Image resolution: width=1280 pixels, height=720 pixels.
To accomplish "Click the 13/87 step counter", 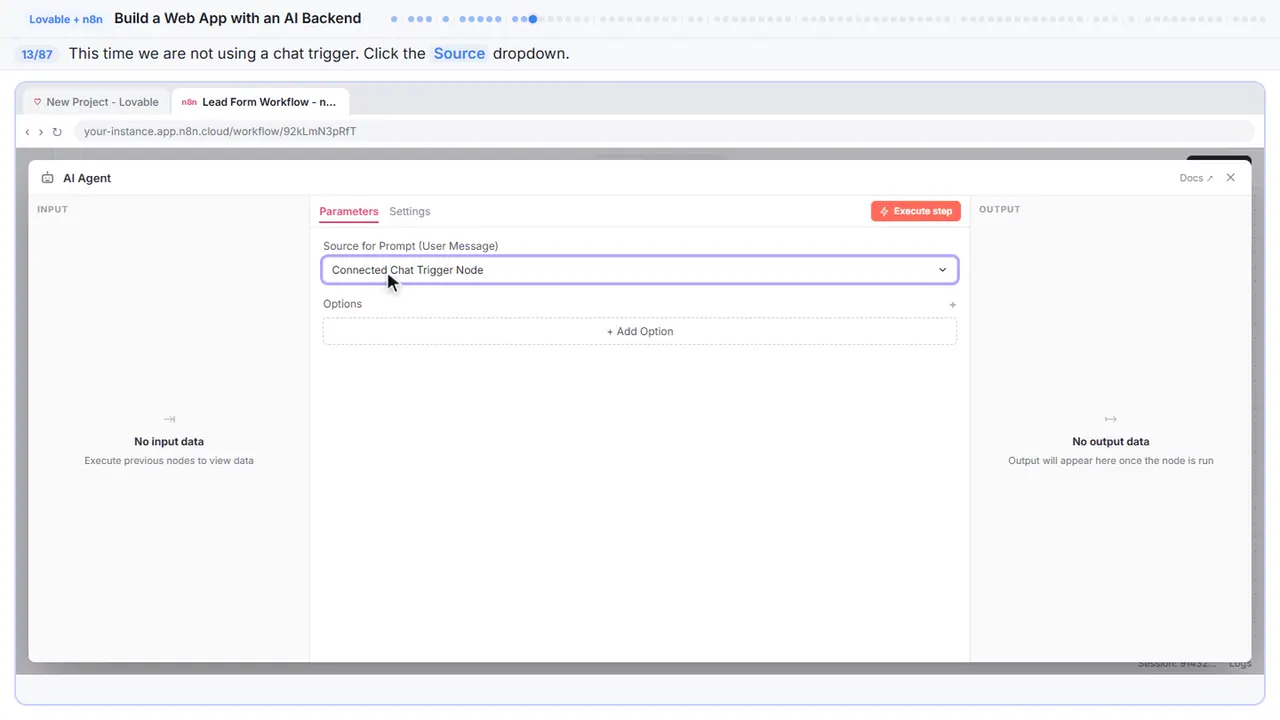I will pyautogui.click(x=37, y=54).
